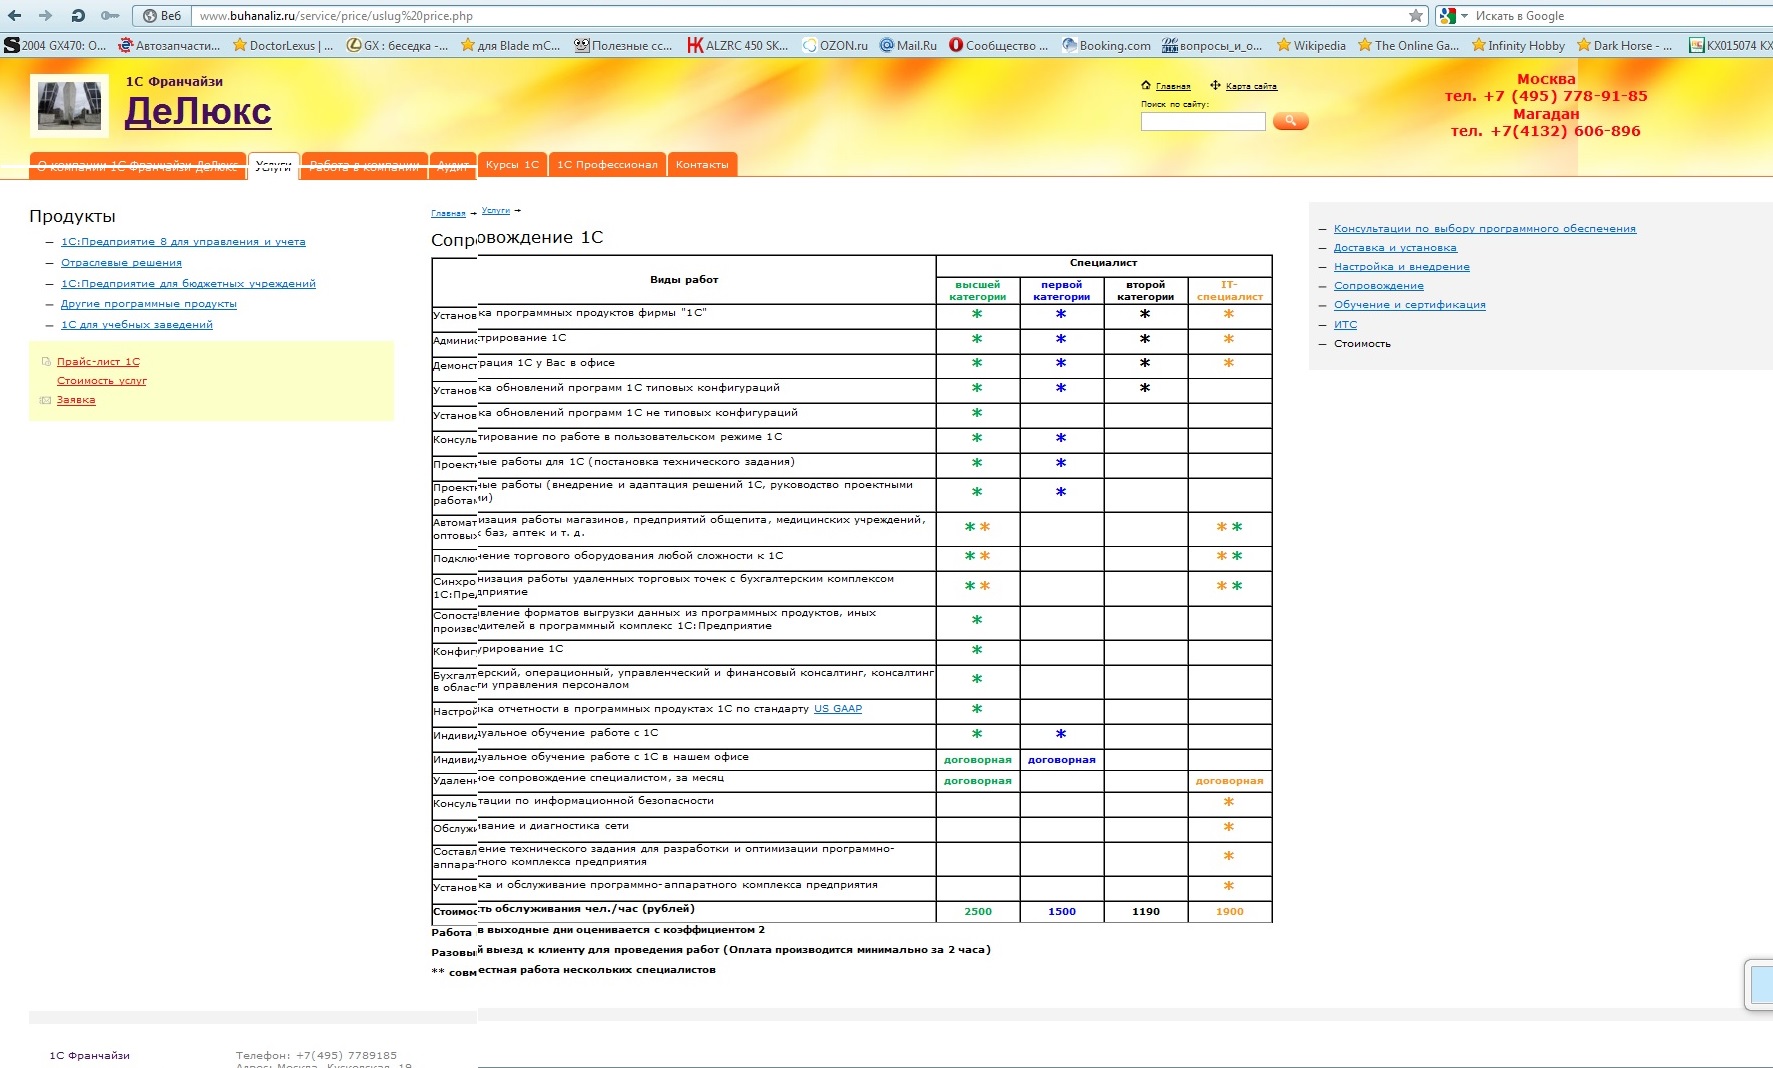Screen dimensions: 1773x1068
Task: Reload the page with the refresh icon
Action: tap(78, 16)
